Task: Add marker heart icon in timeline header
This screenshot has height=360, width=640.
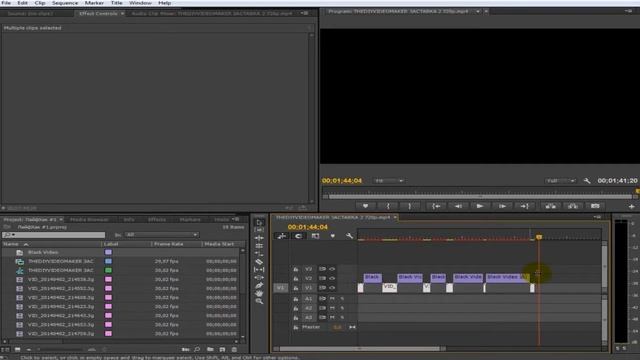Action: pos(333,236)
